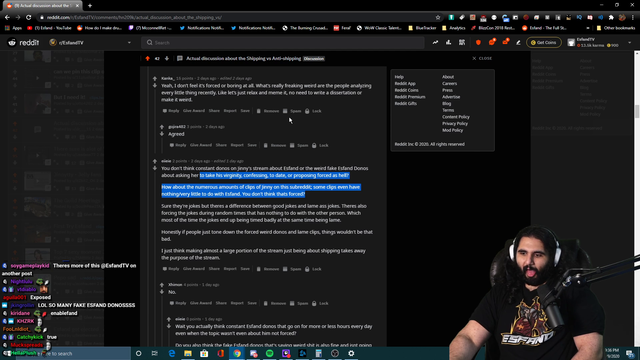Open Reddit messages inbox icon
640x360 pixels.
(x=505, y=42)
